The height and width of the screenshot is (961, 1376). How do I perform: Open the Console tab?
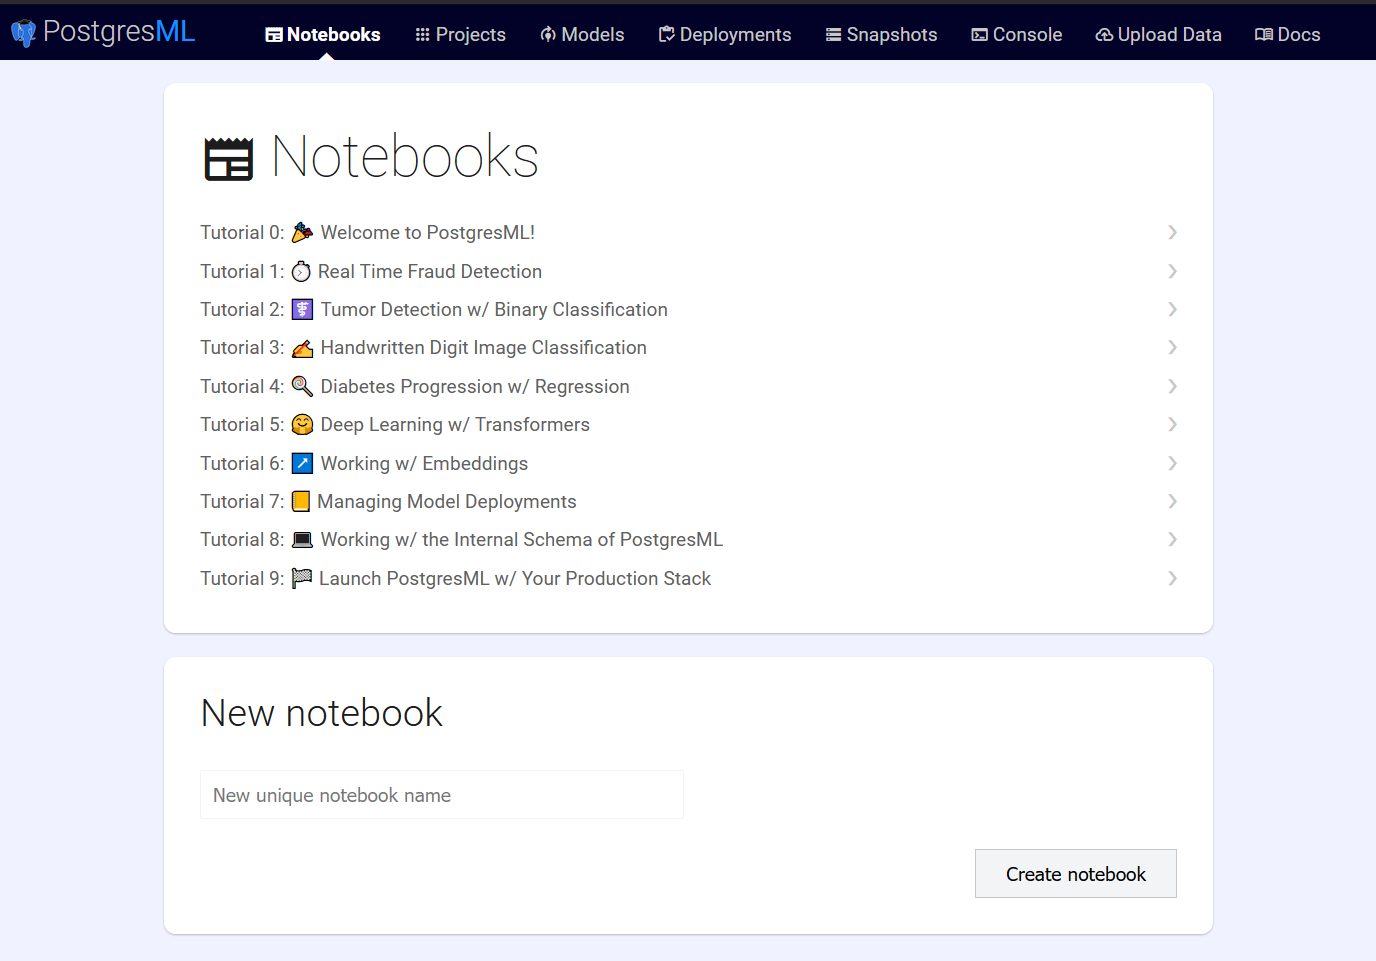pyautogui.click(x=1017, y=35)
